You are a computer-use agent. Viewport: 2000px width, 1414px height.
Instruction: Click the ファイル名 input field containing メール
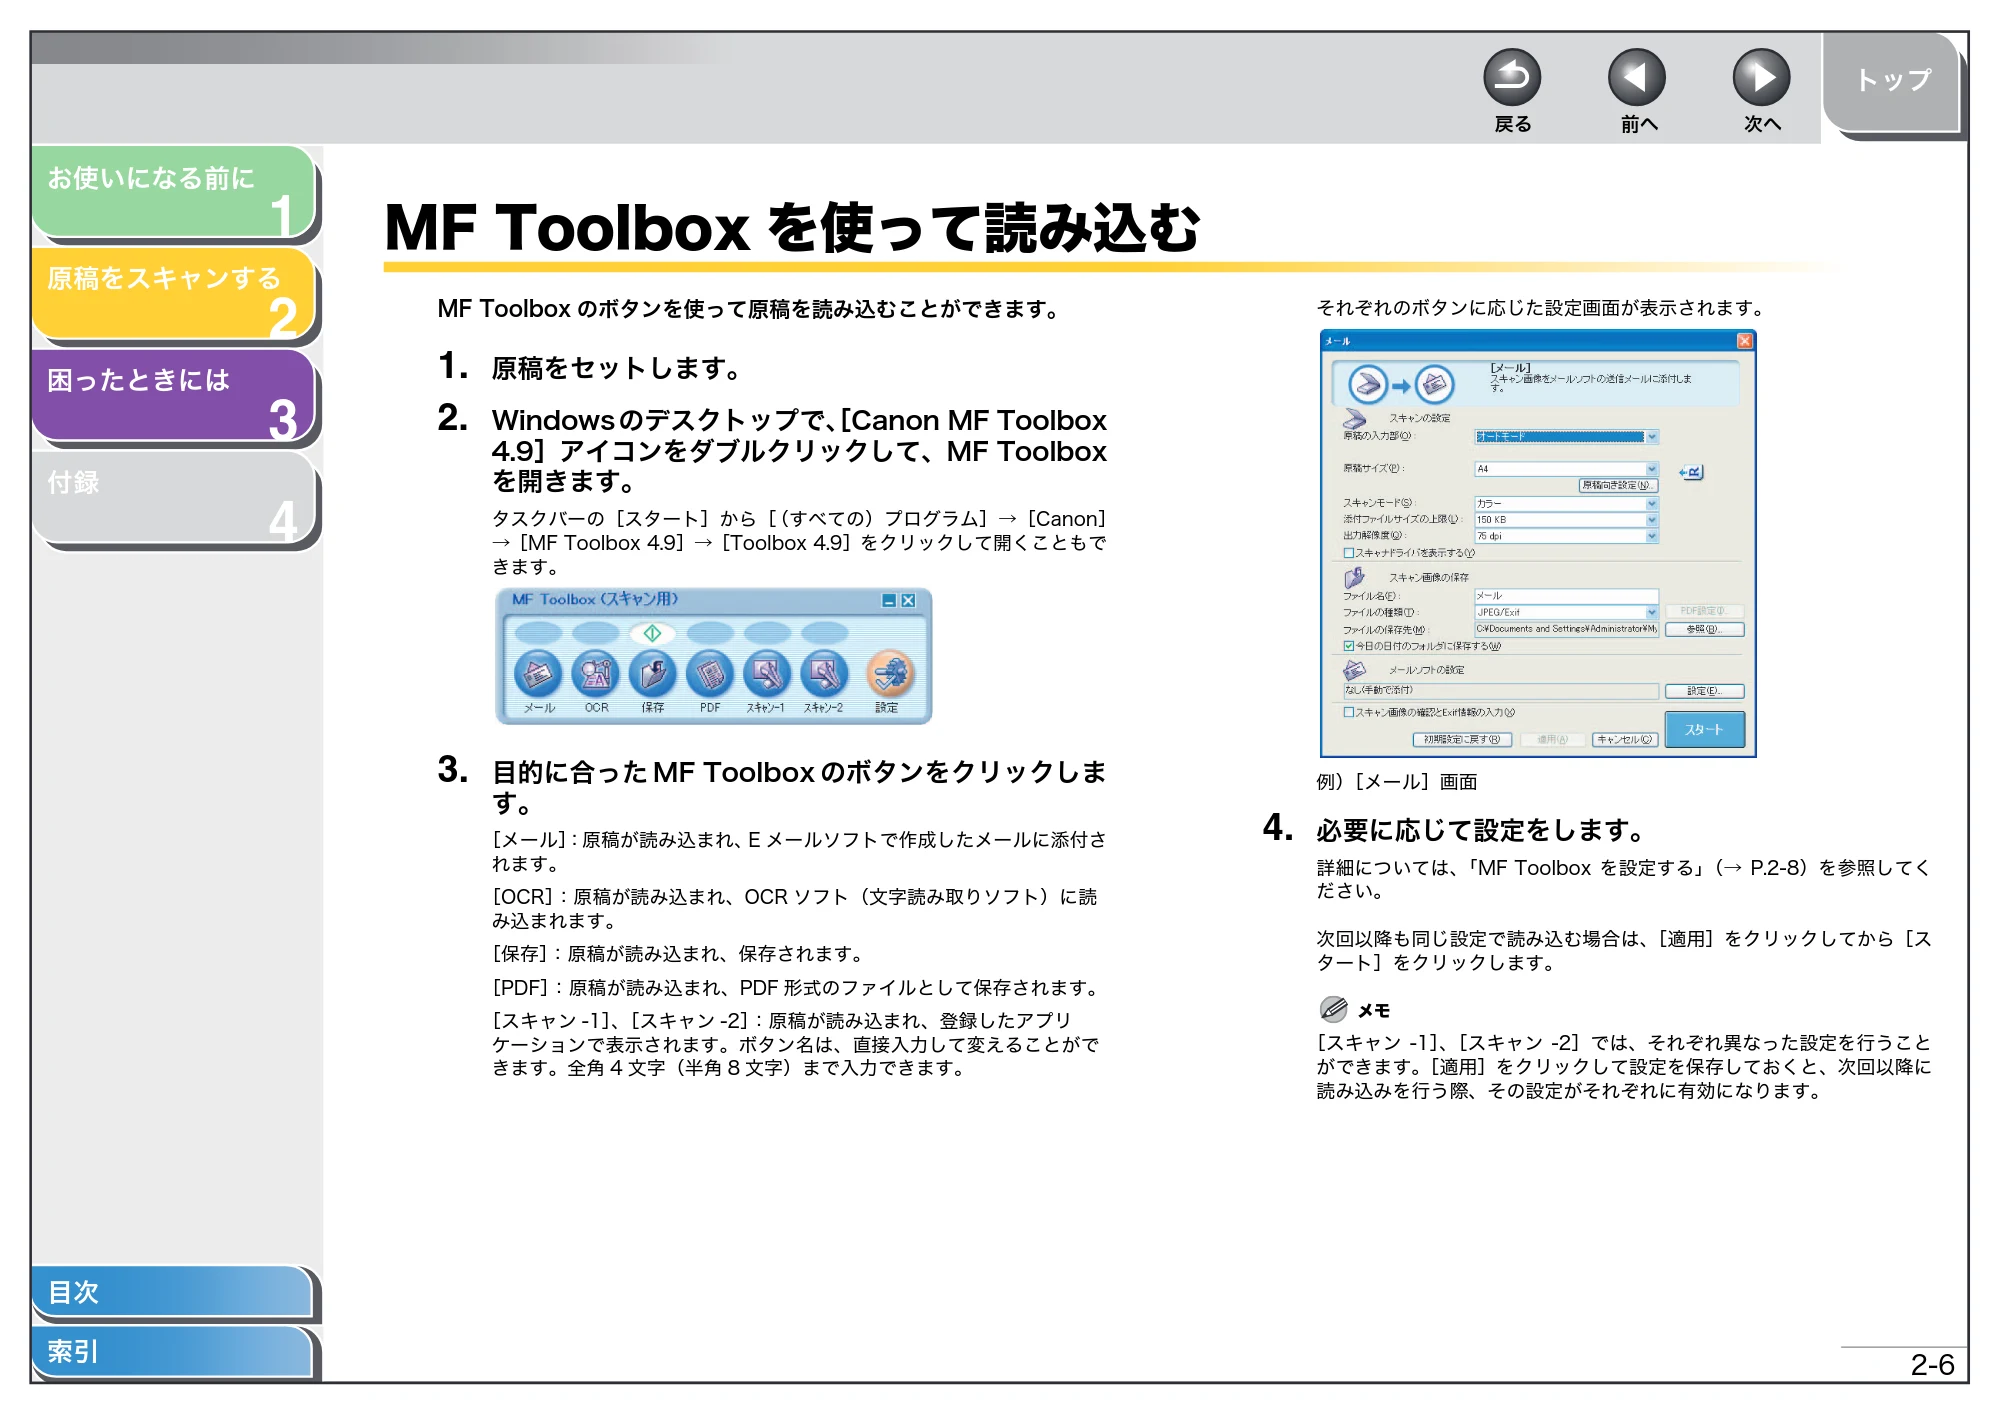1566,596
